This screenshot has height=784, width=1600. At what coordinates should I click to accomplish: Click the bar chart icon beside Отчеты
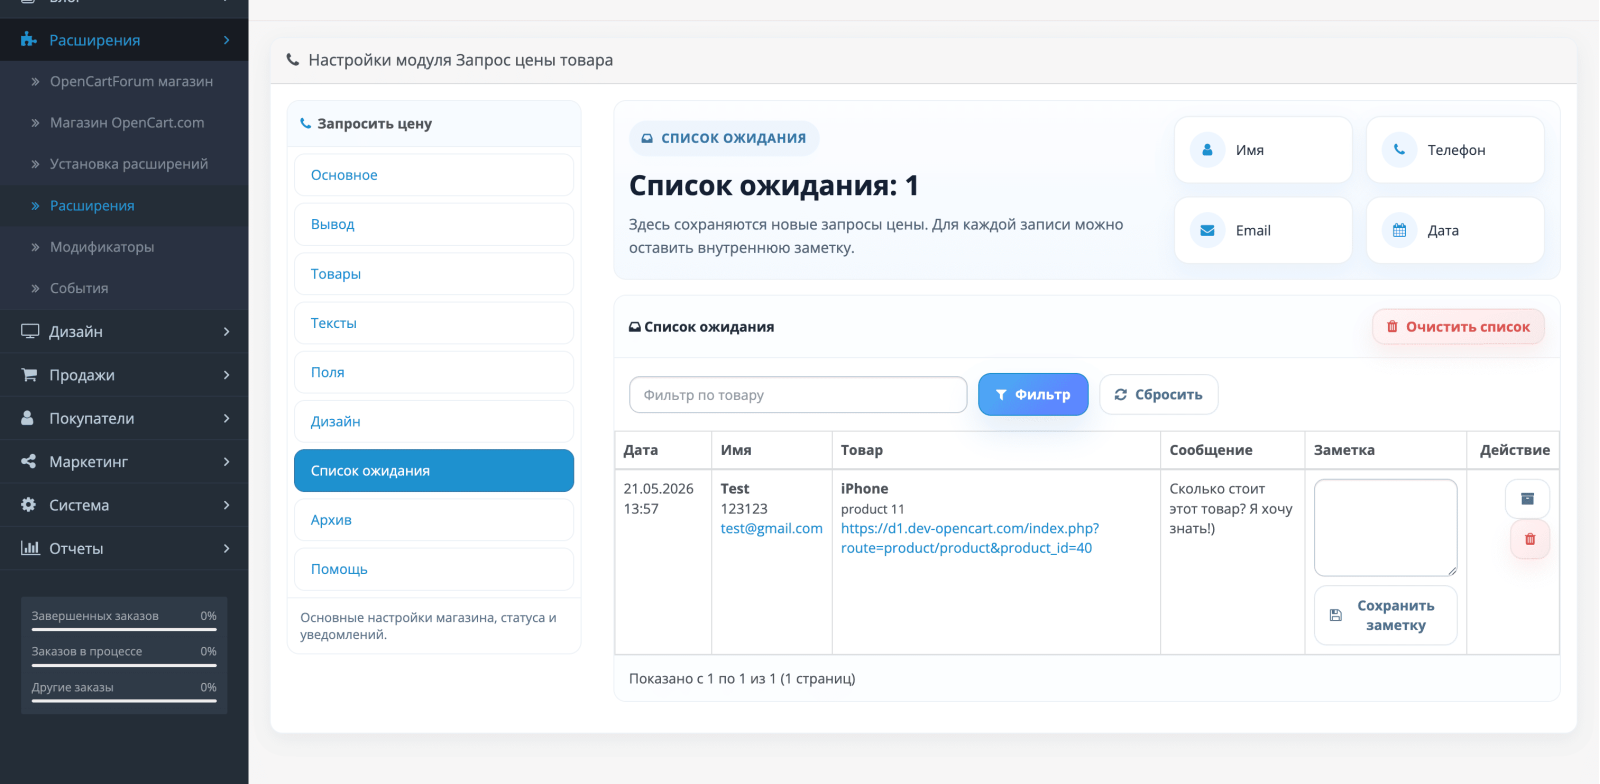pyautogui.click(x=30, y=548)
